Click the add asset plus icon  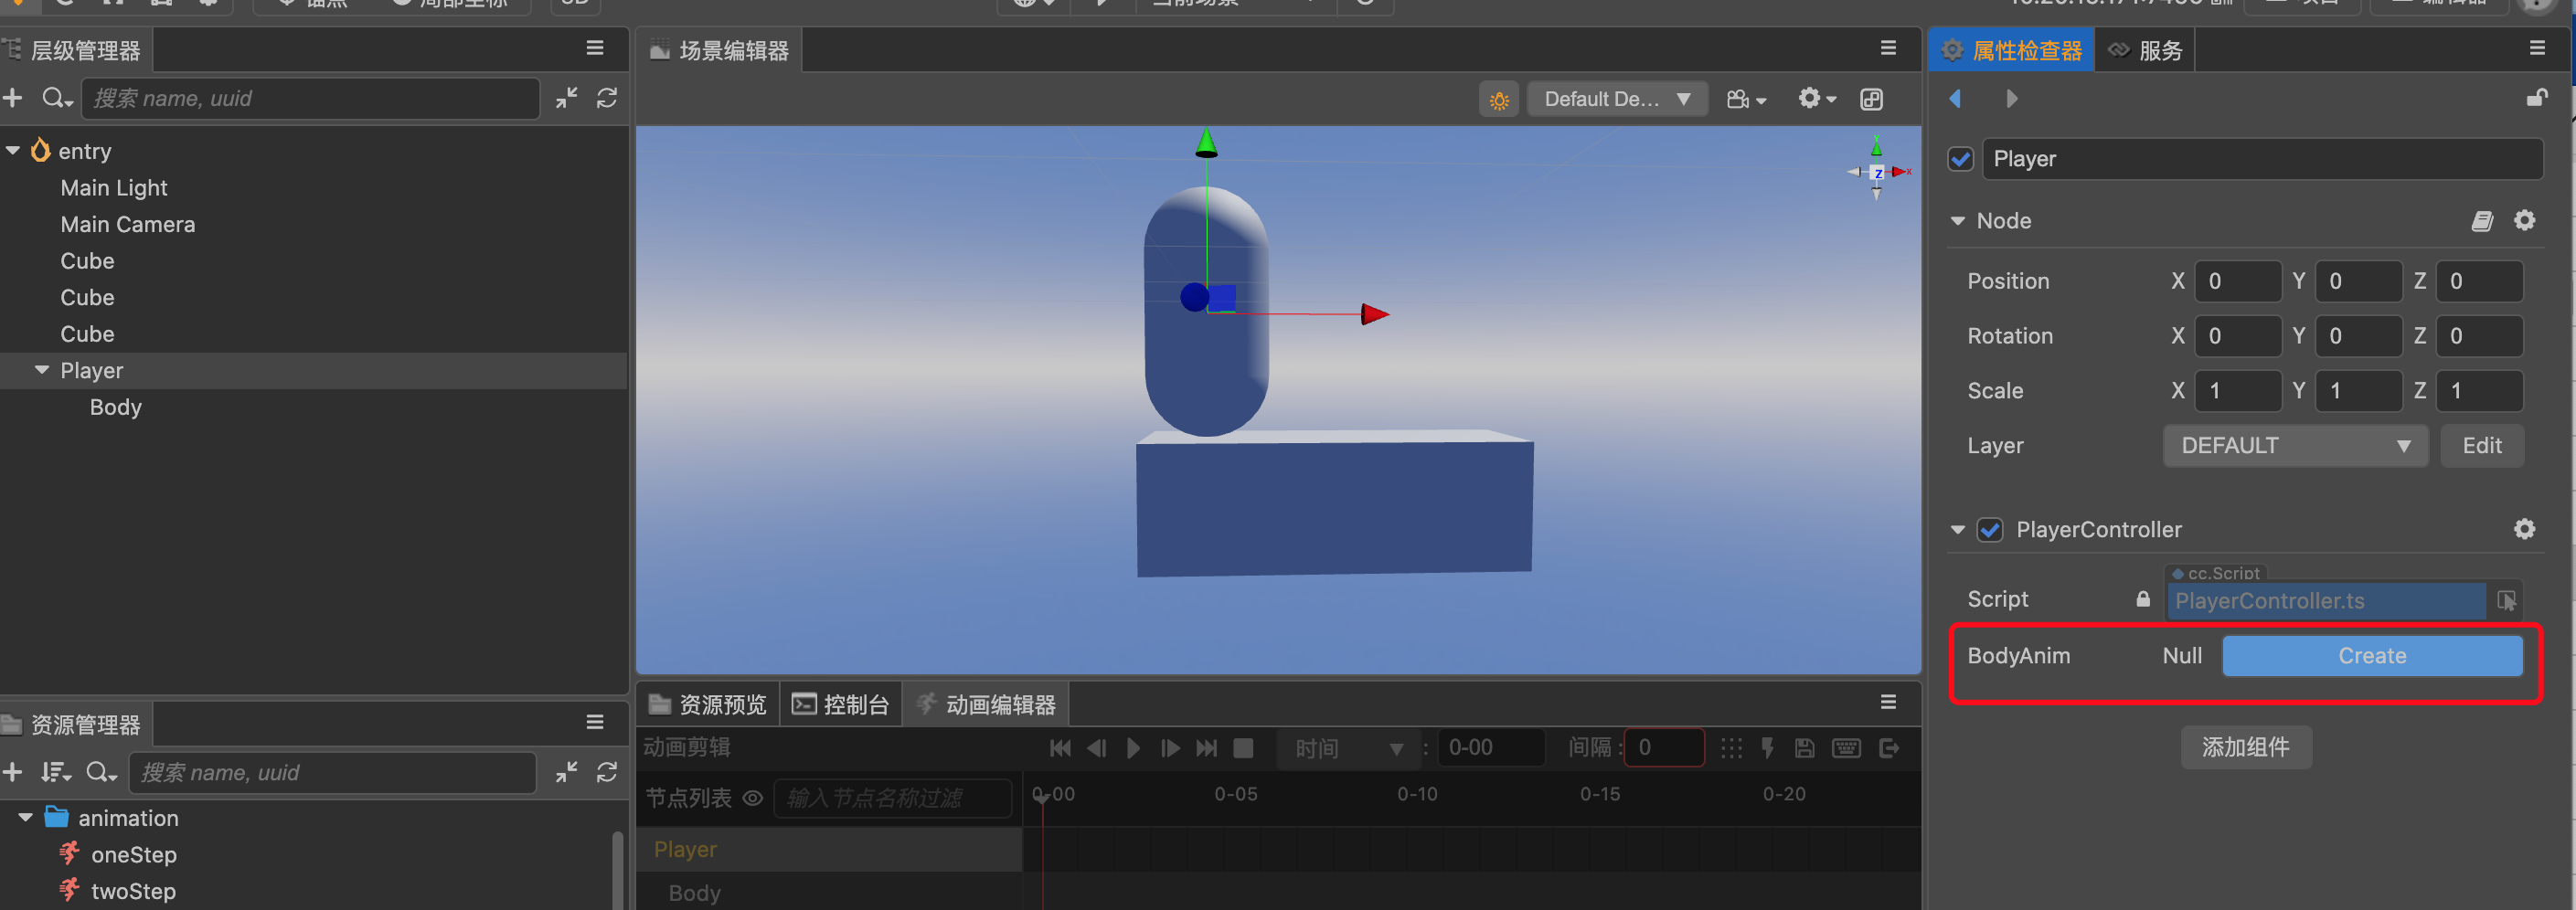[13, 772]
